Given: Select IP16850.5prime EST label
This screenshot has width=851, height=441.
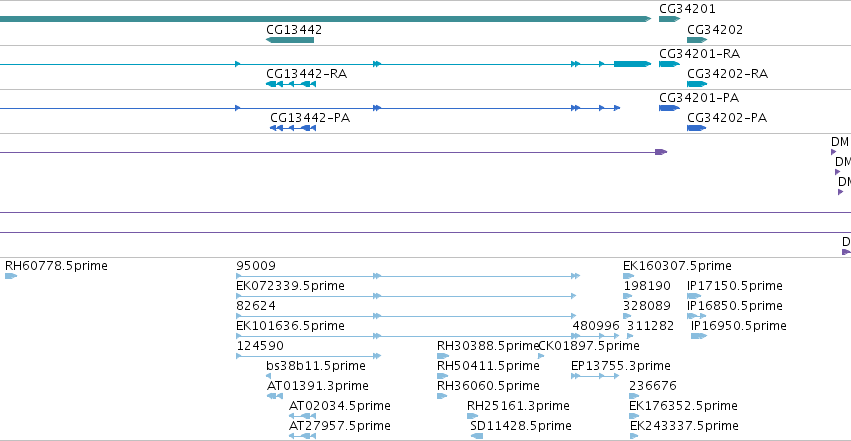Looking at the screenshot, I should 735,306.
